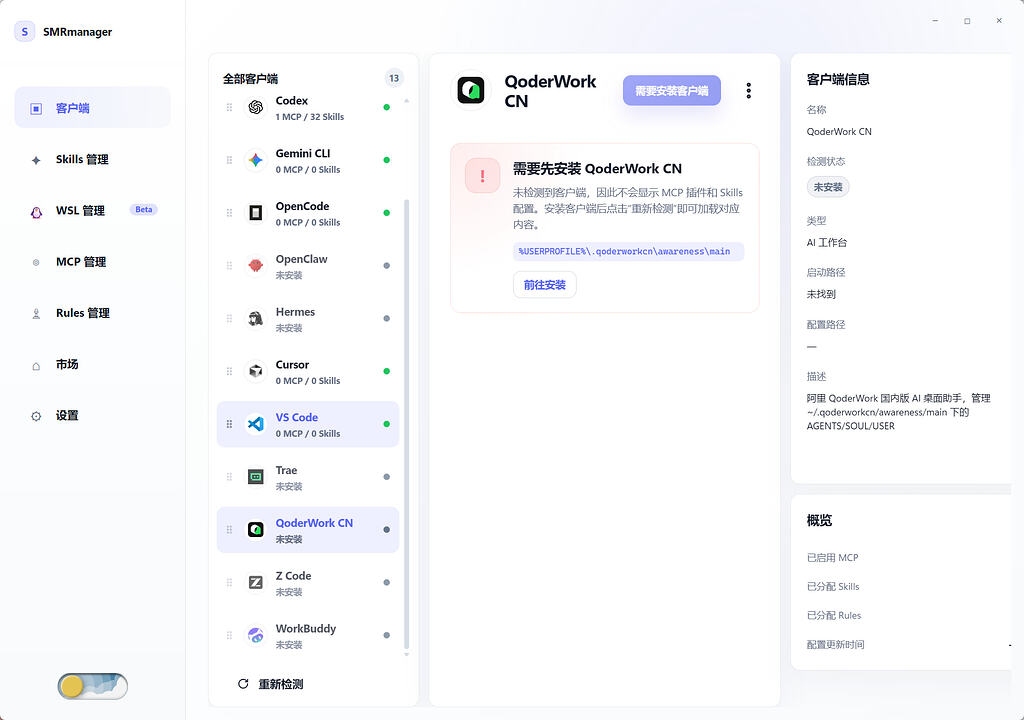Click the QoderWork CN drag handle
The width and height of the screenshot is (1024, 720).
point(229,530)
